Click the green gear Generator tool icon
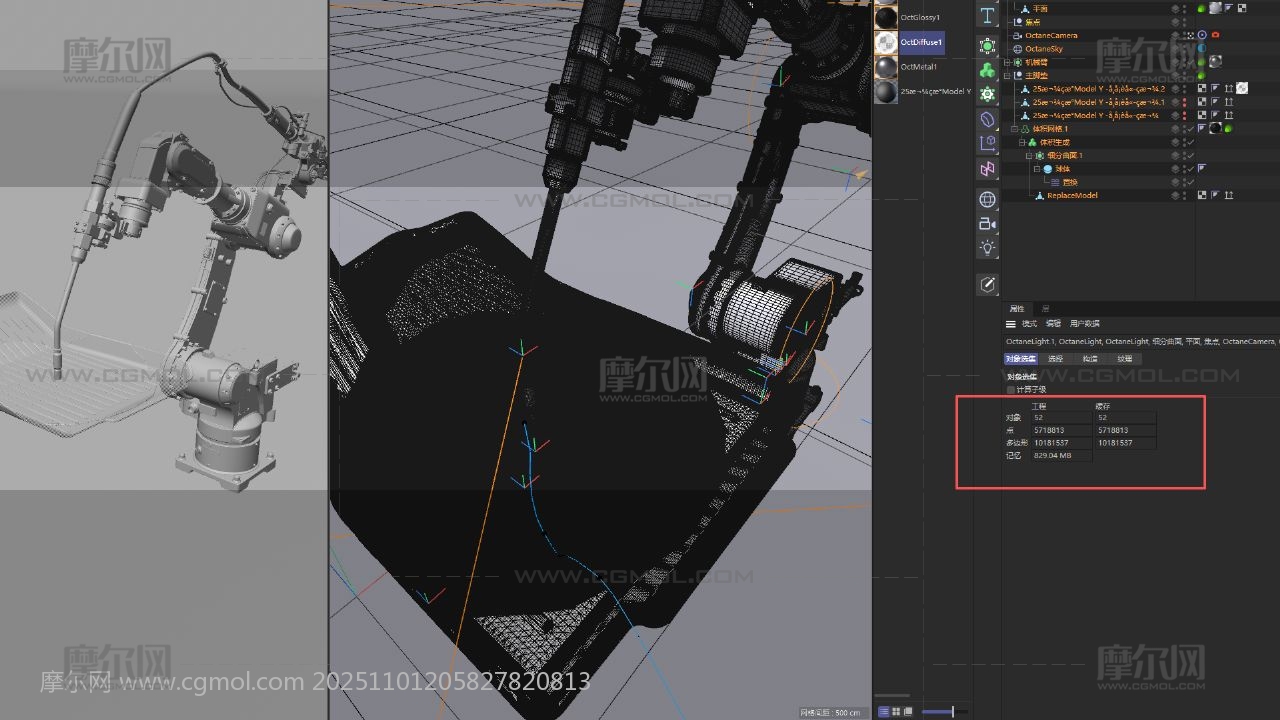Screen dimensions: 1280x720 click(x=987, y=94)
